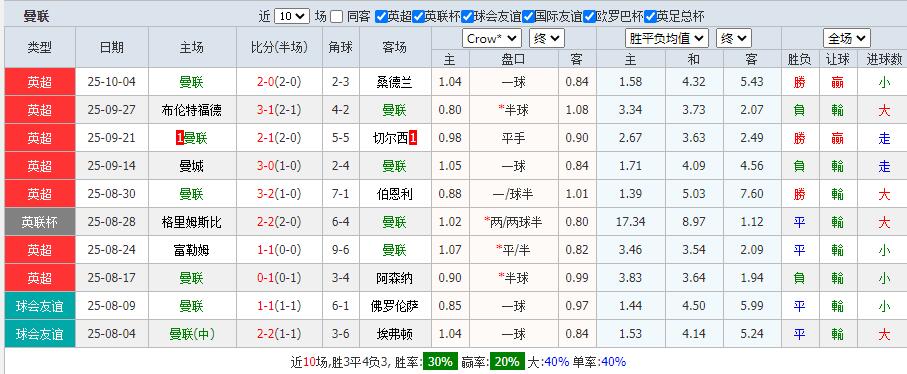The image size is (907, 374).
Task: Open the 全场 period dropdown
Action: [847, 39]
